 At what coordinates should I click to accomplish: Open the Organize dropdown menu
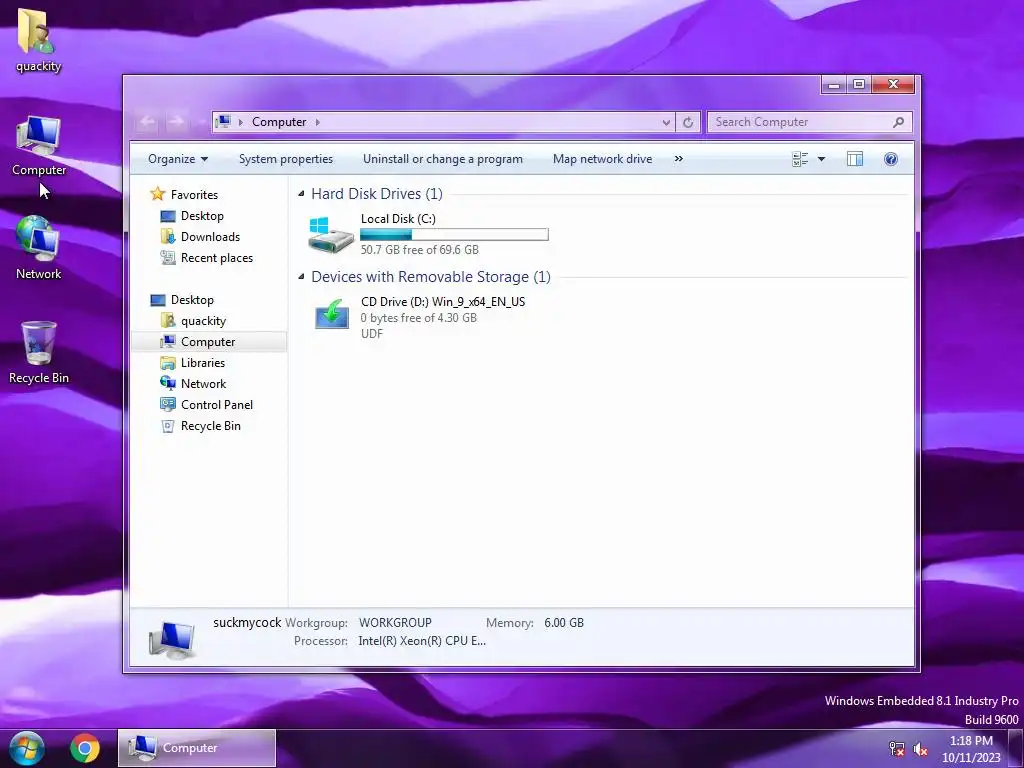coord(178,159)
